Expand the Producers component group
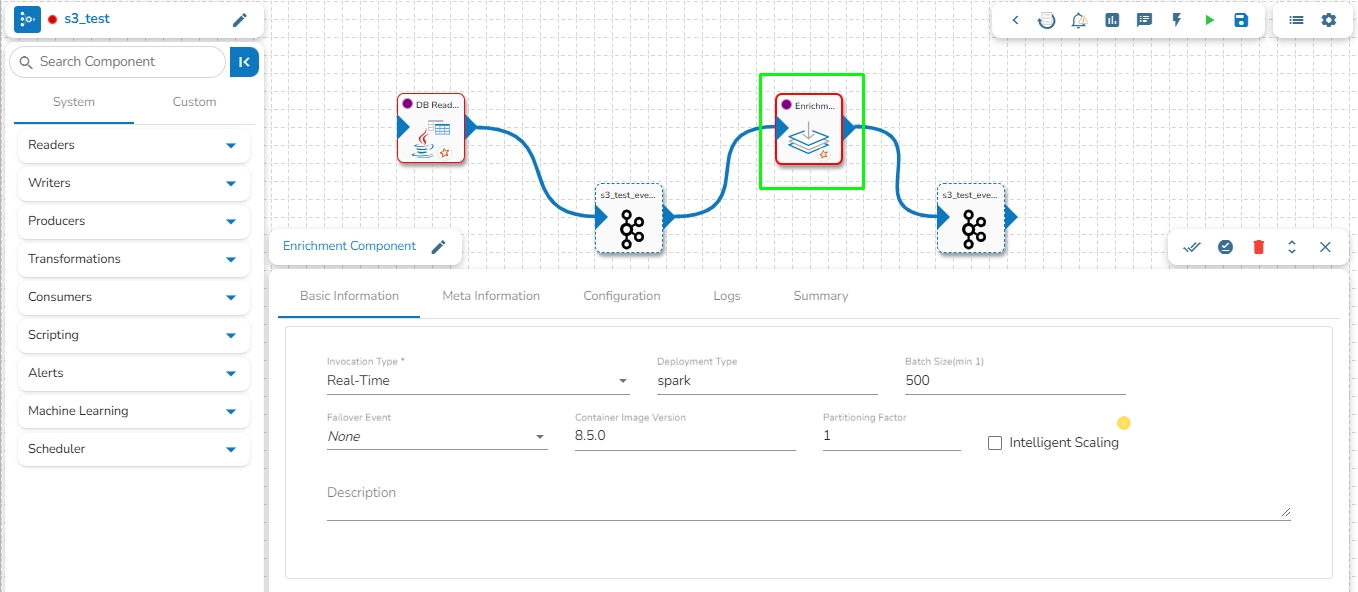Viewport: 1358px width, 592px height. coord(134,221)
